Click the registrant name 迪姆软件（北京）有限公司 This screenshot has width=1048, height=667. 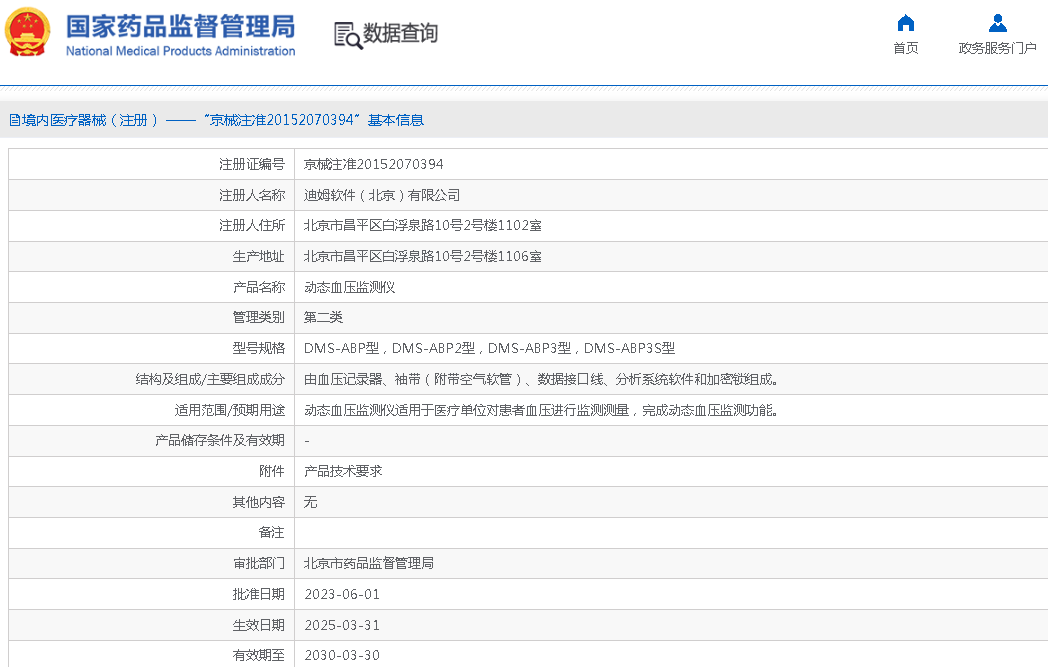coord(382,195)
